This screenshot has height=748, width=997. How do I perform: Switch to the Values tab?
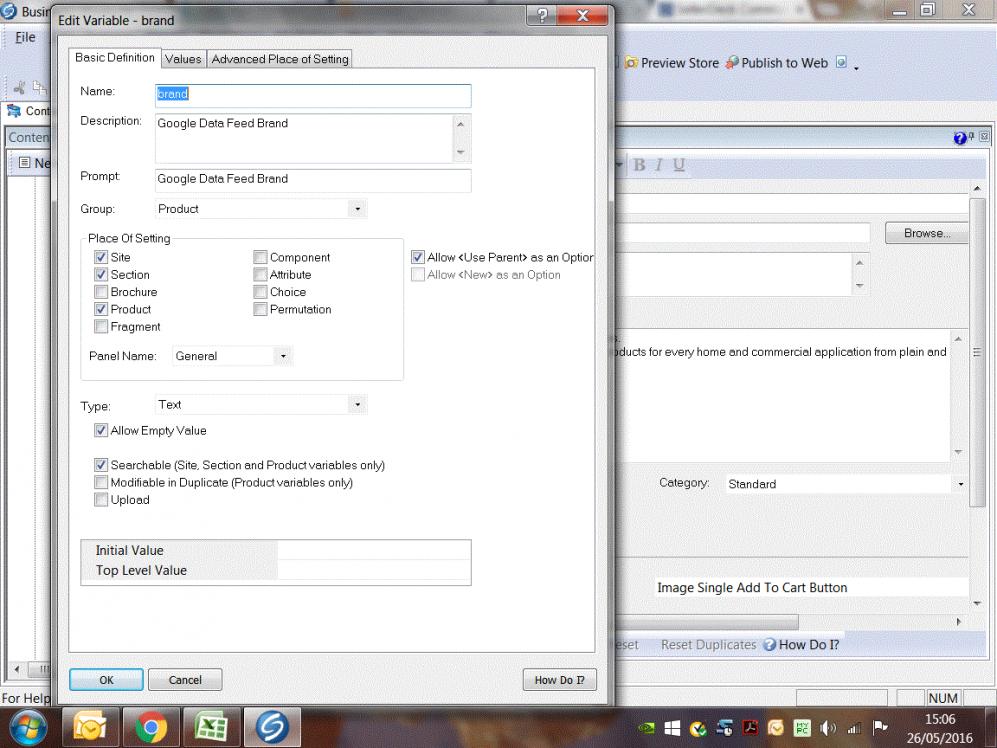(x=183, y=59)
